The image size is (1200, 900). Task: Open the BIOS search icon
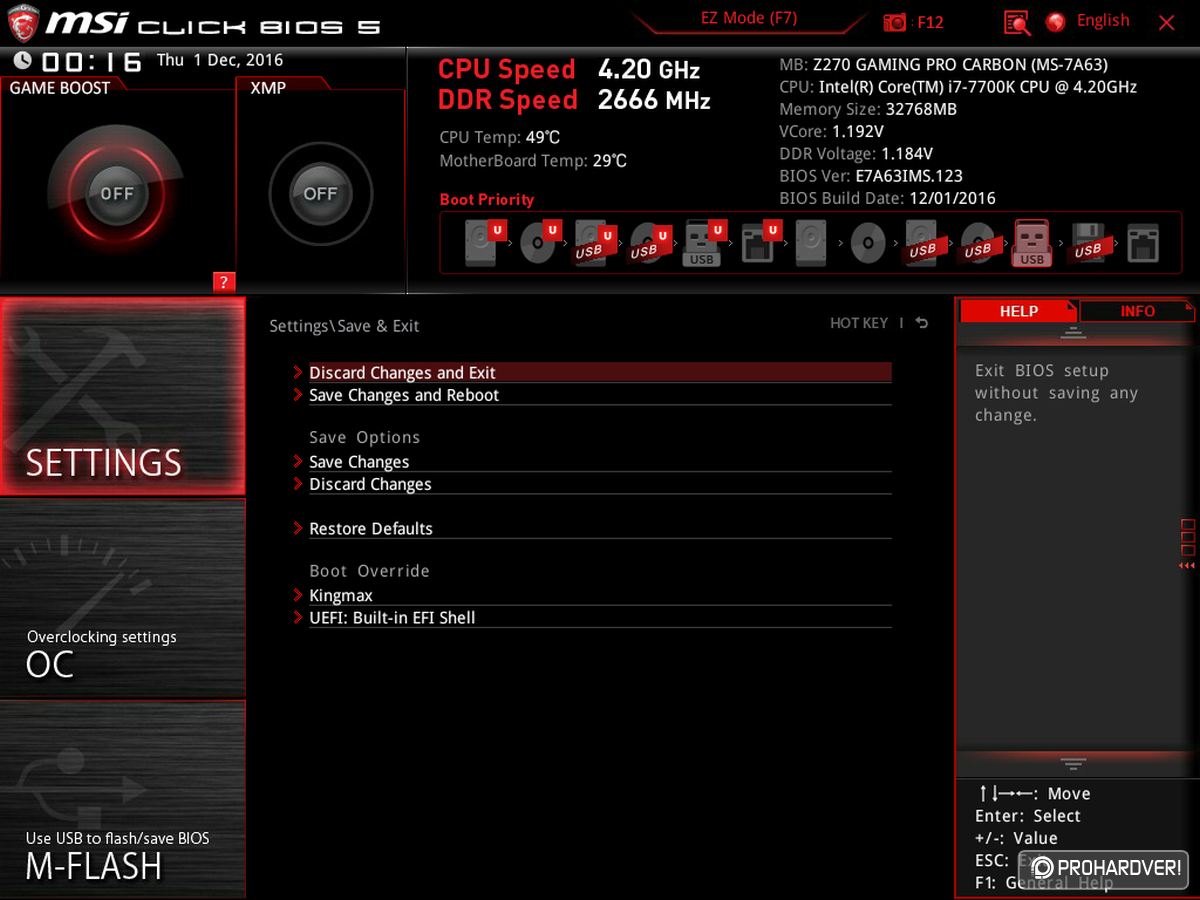coord(1017,22)
